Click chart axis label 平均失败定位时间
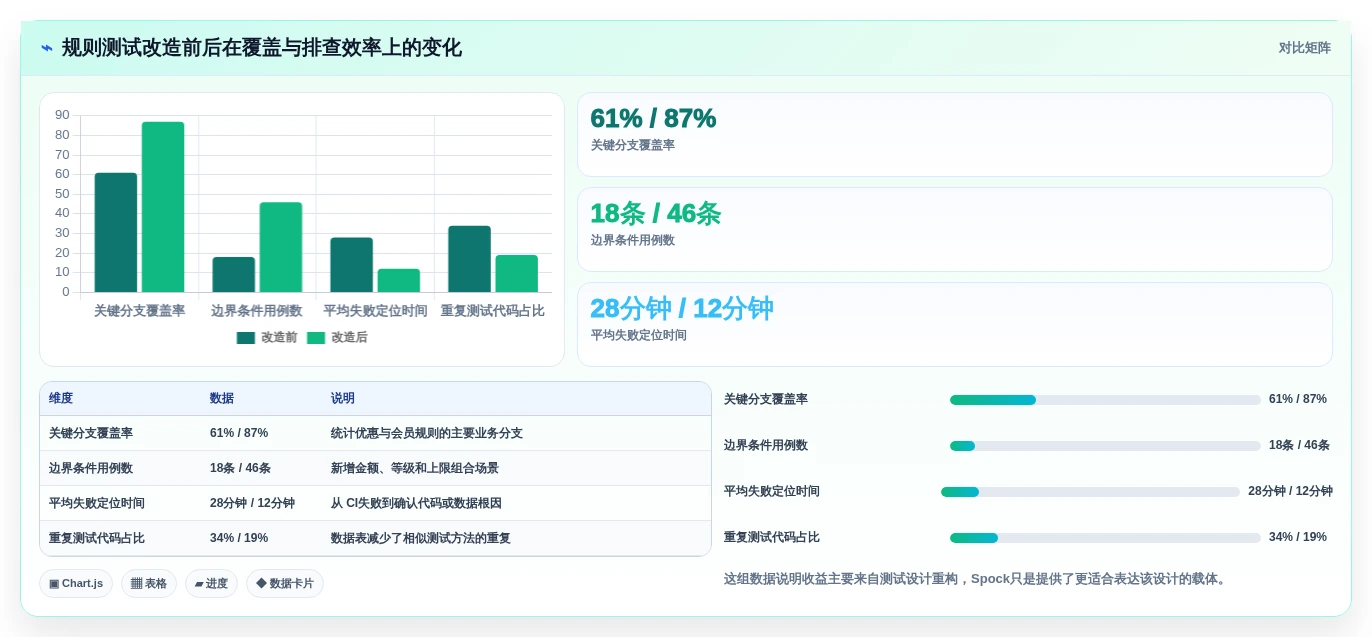1372x637 pixels. [375, 311]
